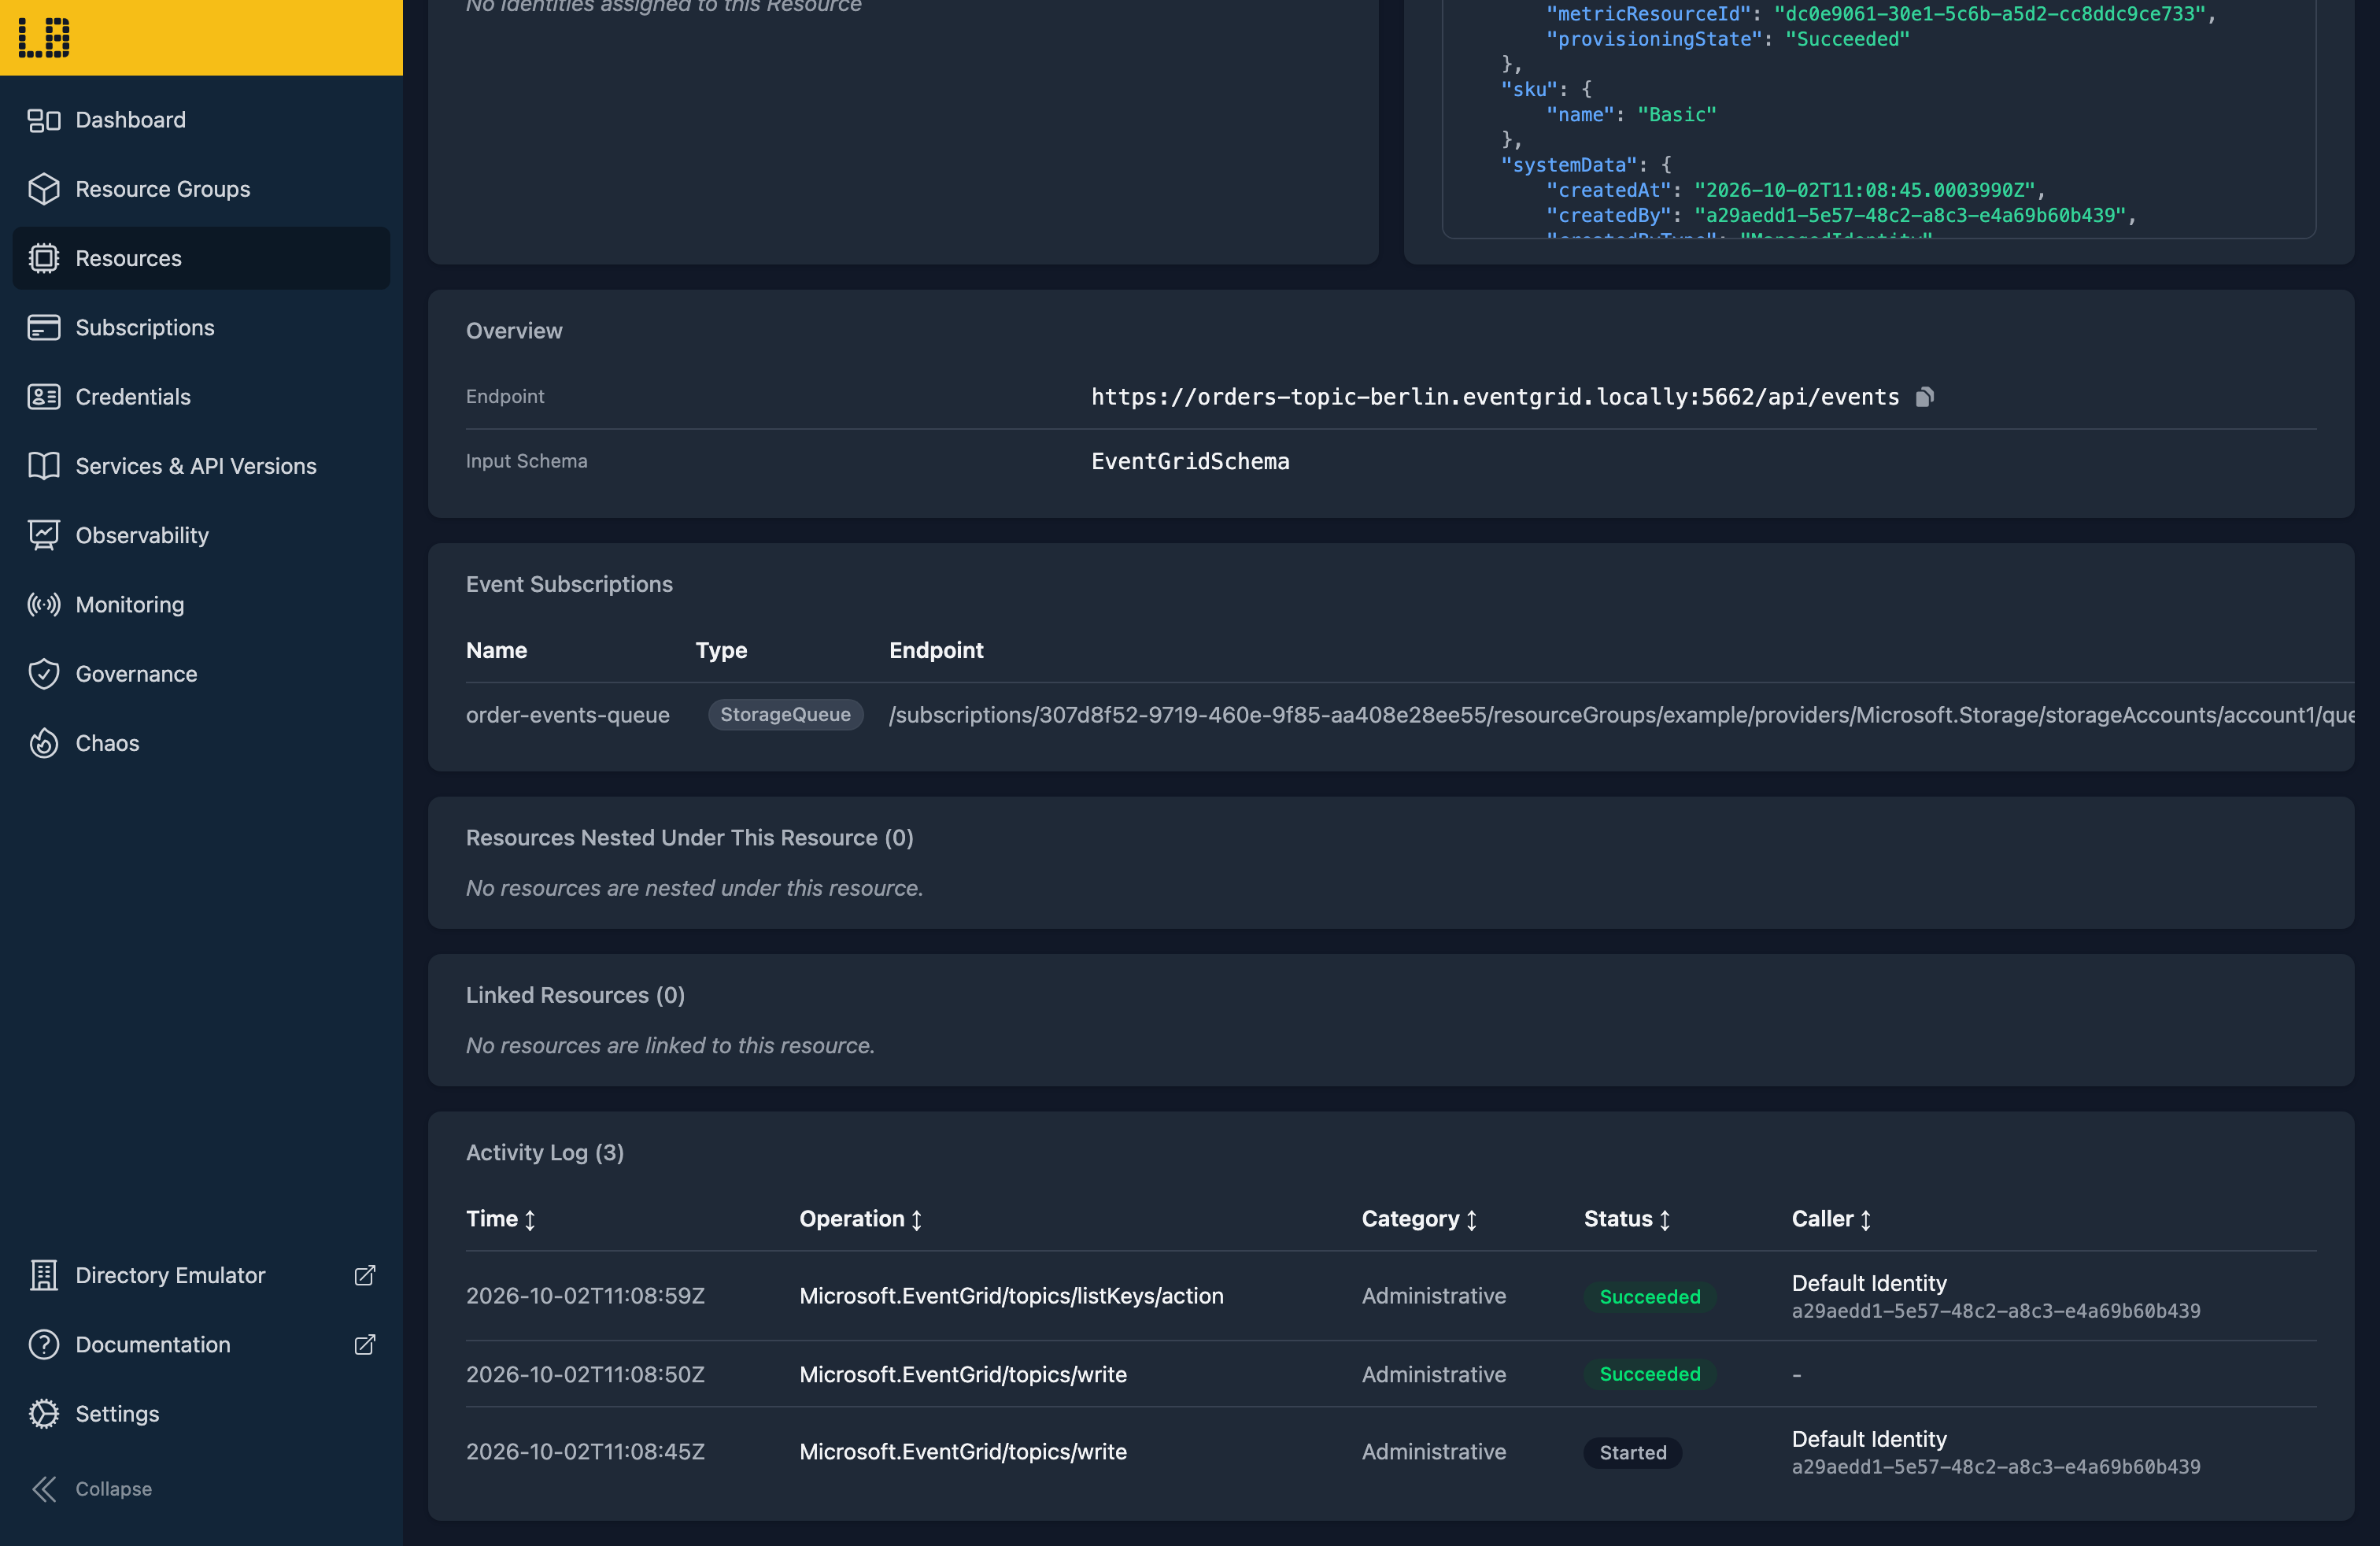Select the order-events-queue subscription name
The height and width of the screenshot is (1546, 2380).
(x=568, y=715)
